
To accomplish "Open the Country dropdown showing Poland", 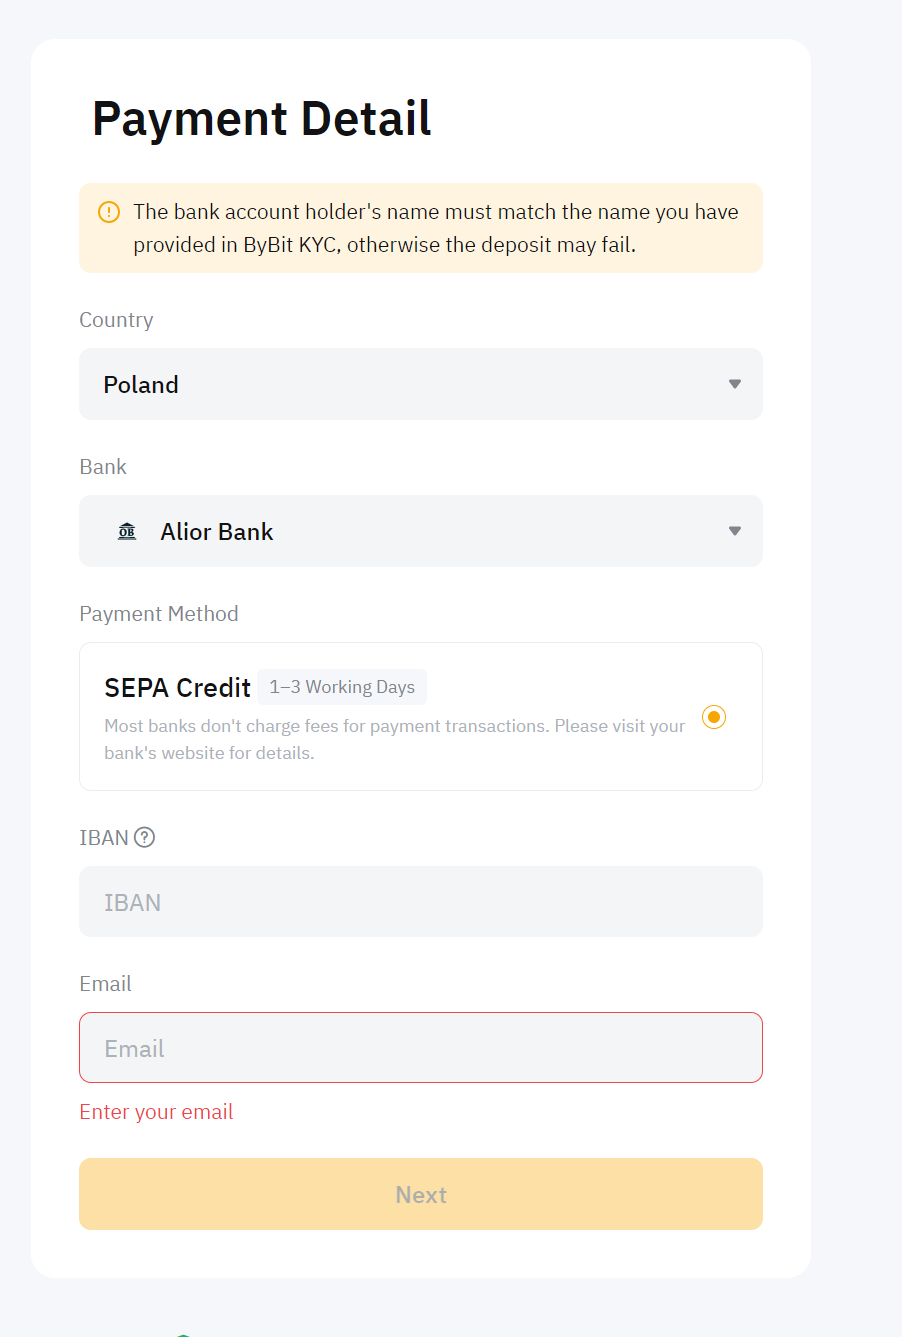I will 420,384.
